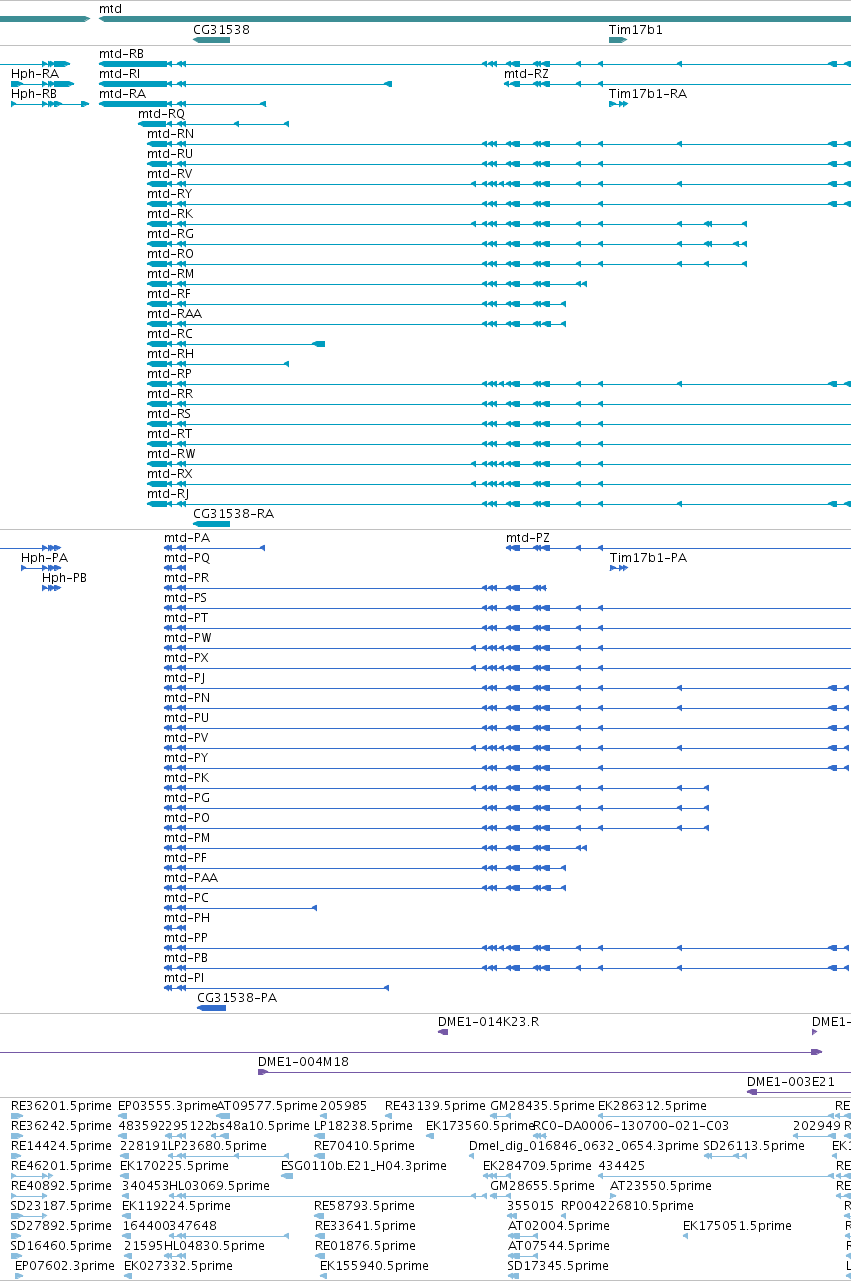The width and height of the screenshot is (851, 1281).
Task: Click transcript label mtd-RJ
Action: (x=168, y=493)
